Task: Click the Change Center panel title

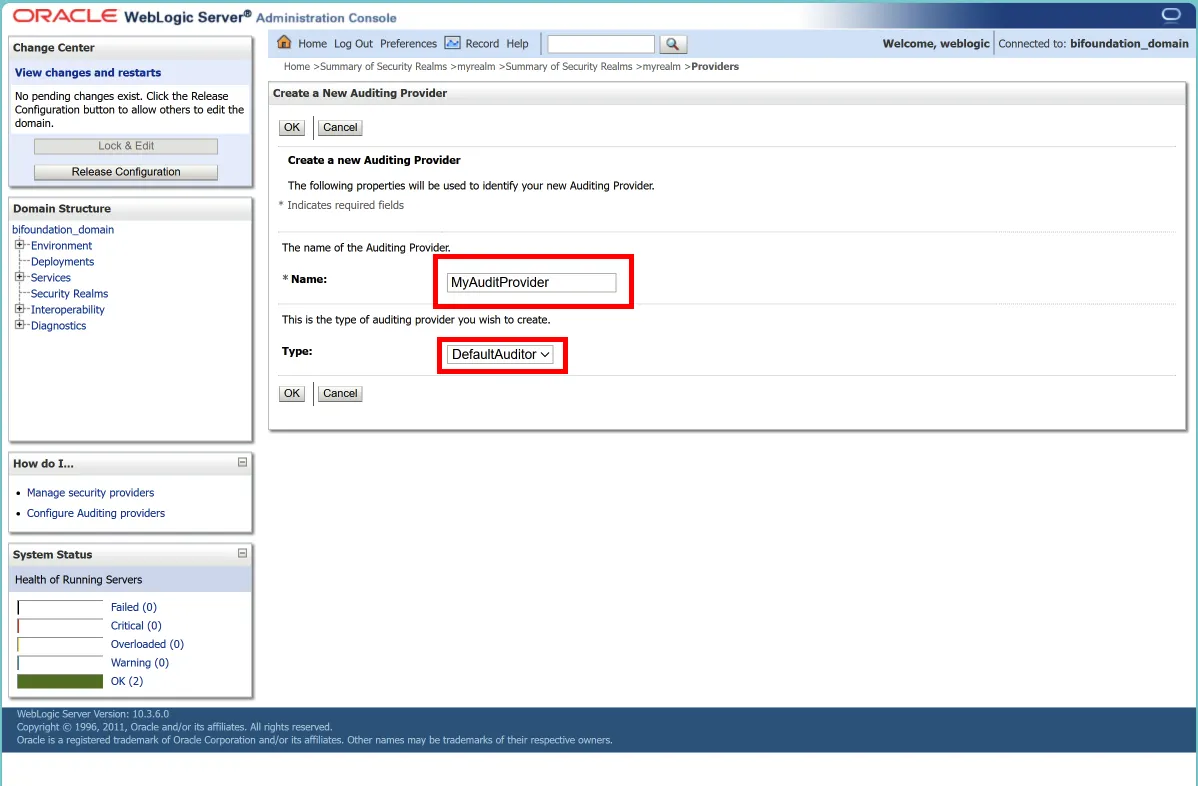Action: coord(53,47)
